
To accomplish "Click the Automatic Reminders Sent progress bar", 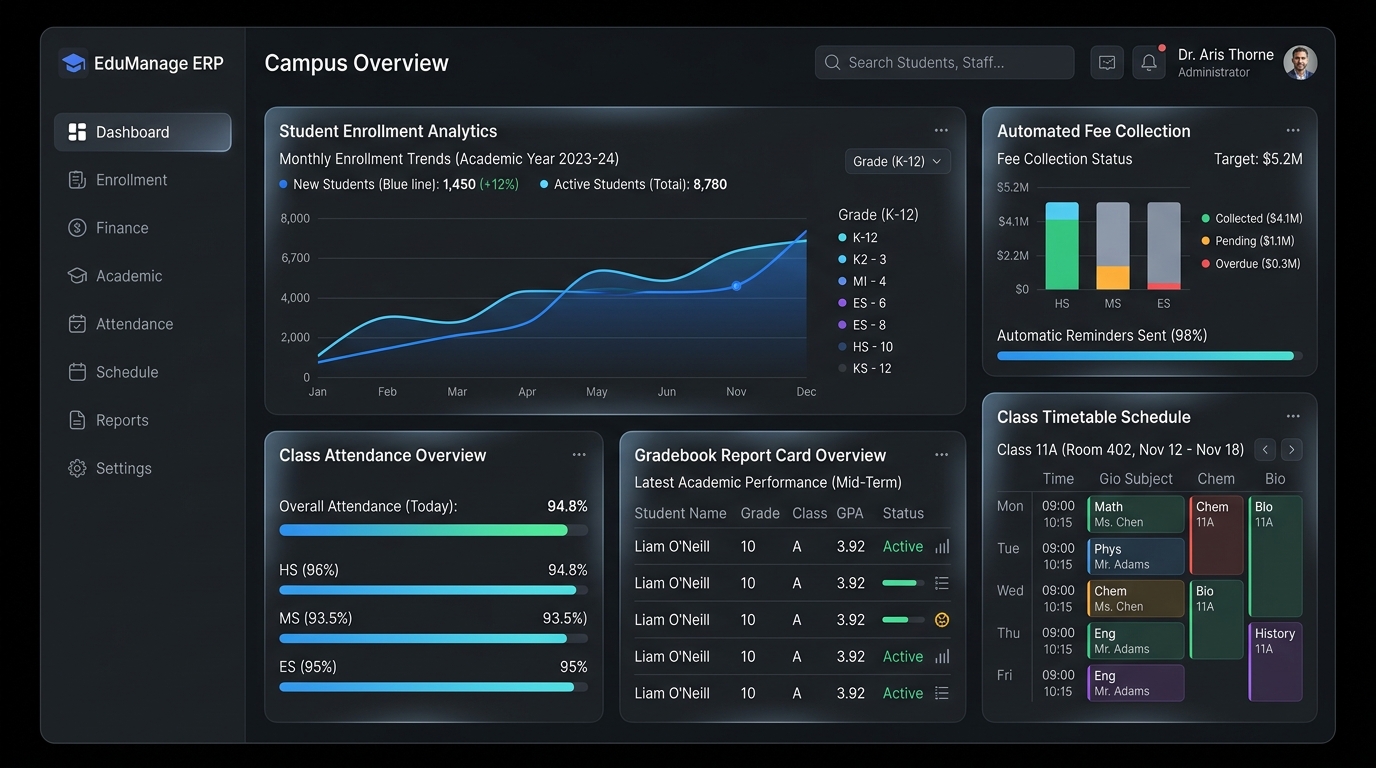I will [x=1150, y=355].
